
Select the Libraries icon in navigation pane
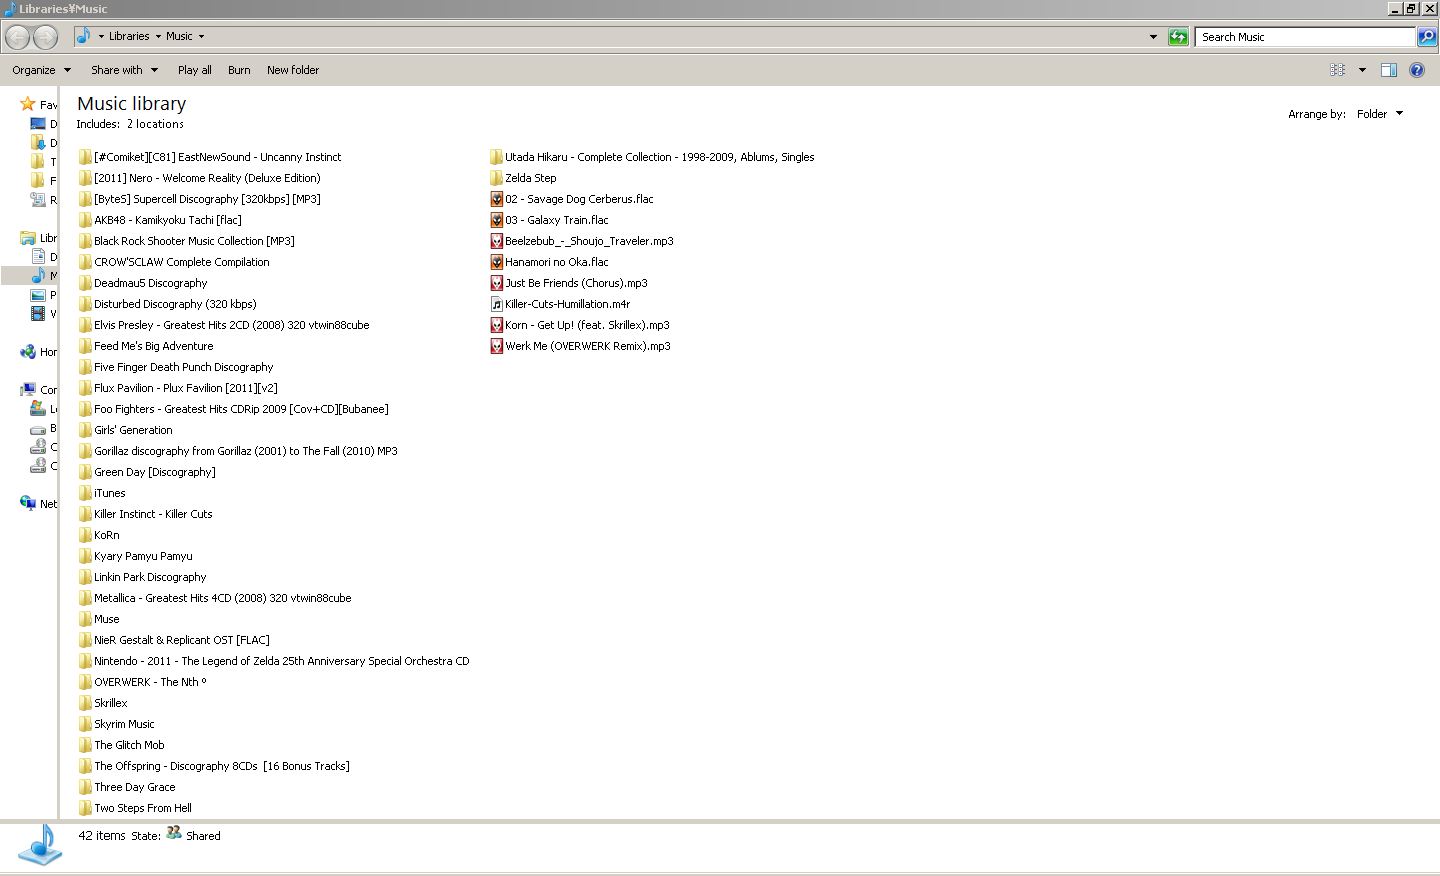[28, 238]
